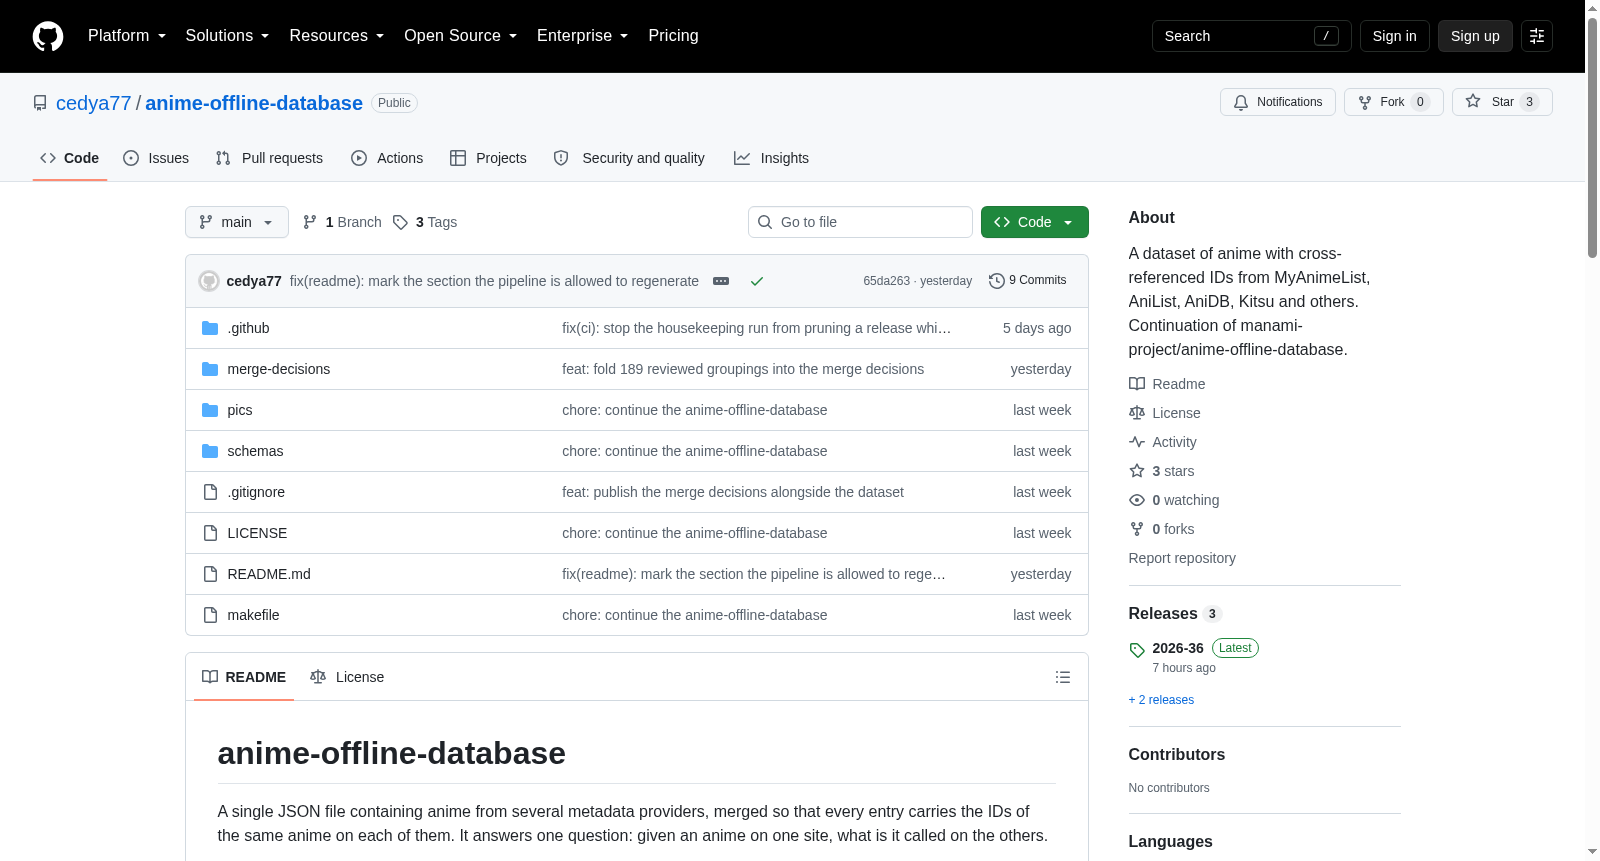
Task: Open the Platform dropdown menu
Action: tap(127, 36)
